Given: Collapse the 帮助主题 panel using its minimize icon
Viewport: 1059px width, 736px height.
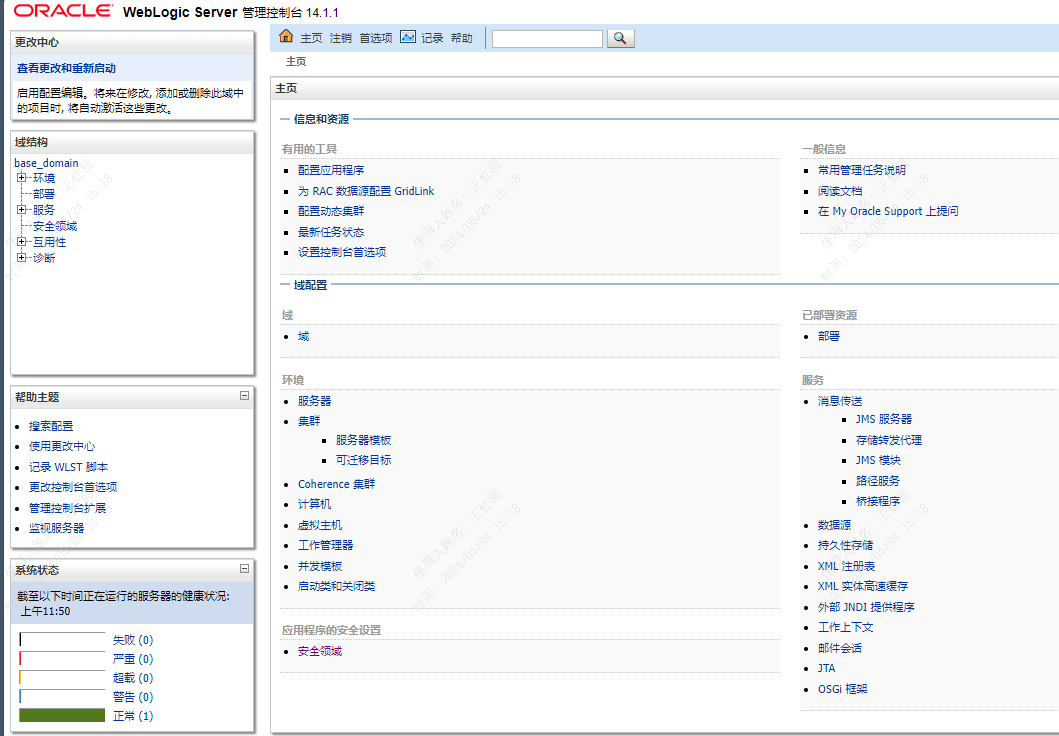Looking at the screenshot, I should tap(244, 396).
